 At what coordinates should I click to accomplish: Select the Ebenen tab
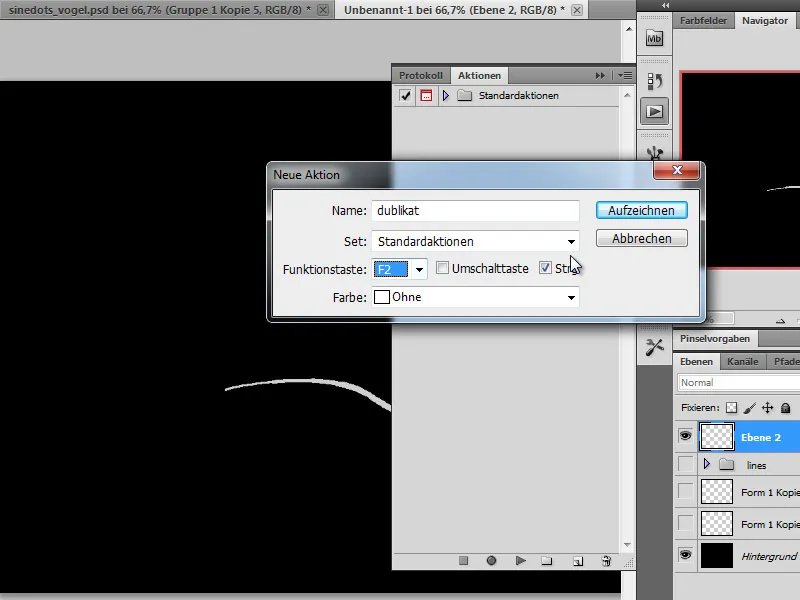click(696, 362)
